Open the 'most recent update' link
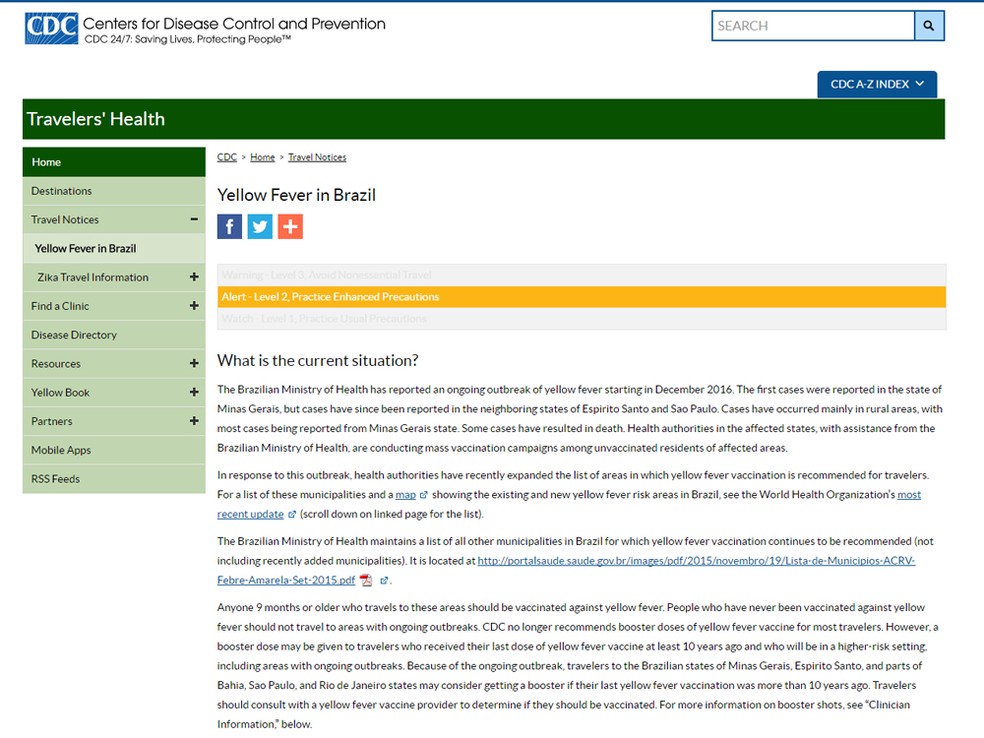The width and height of the screenshot is (984, 738). point(249,515)
